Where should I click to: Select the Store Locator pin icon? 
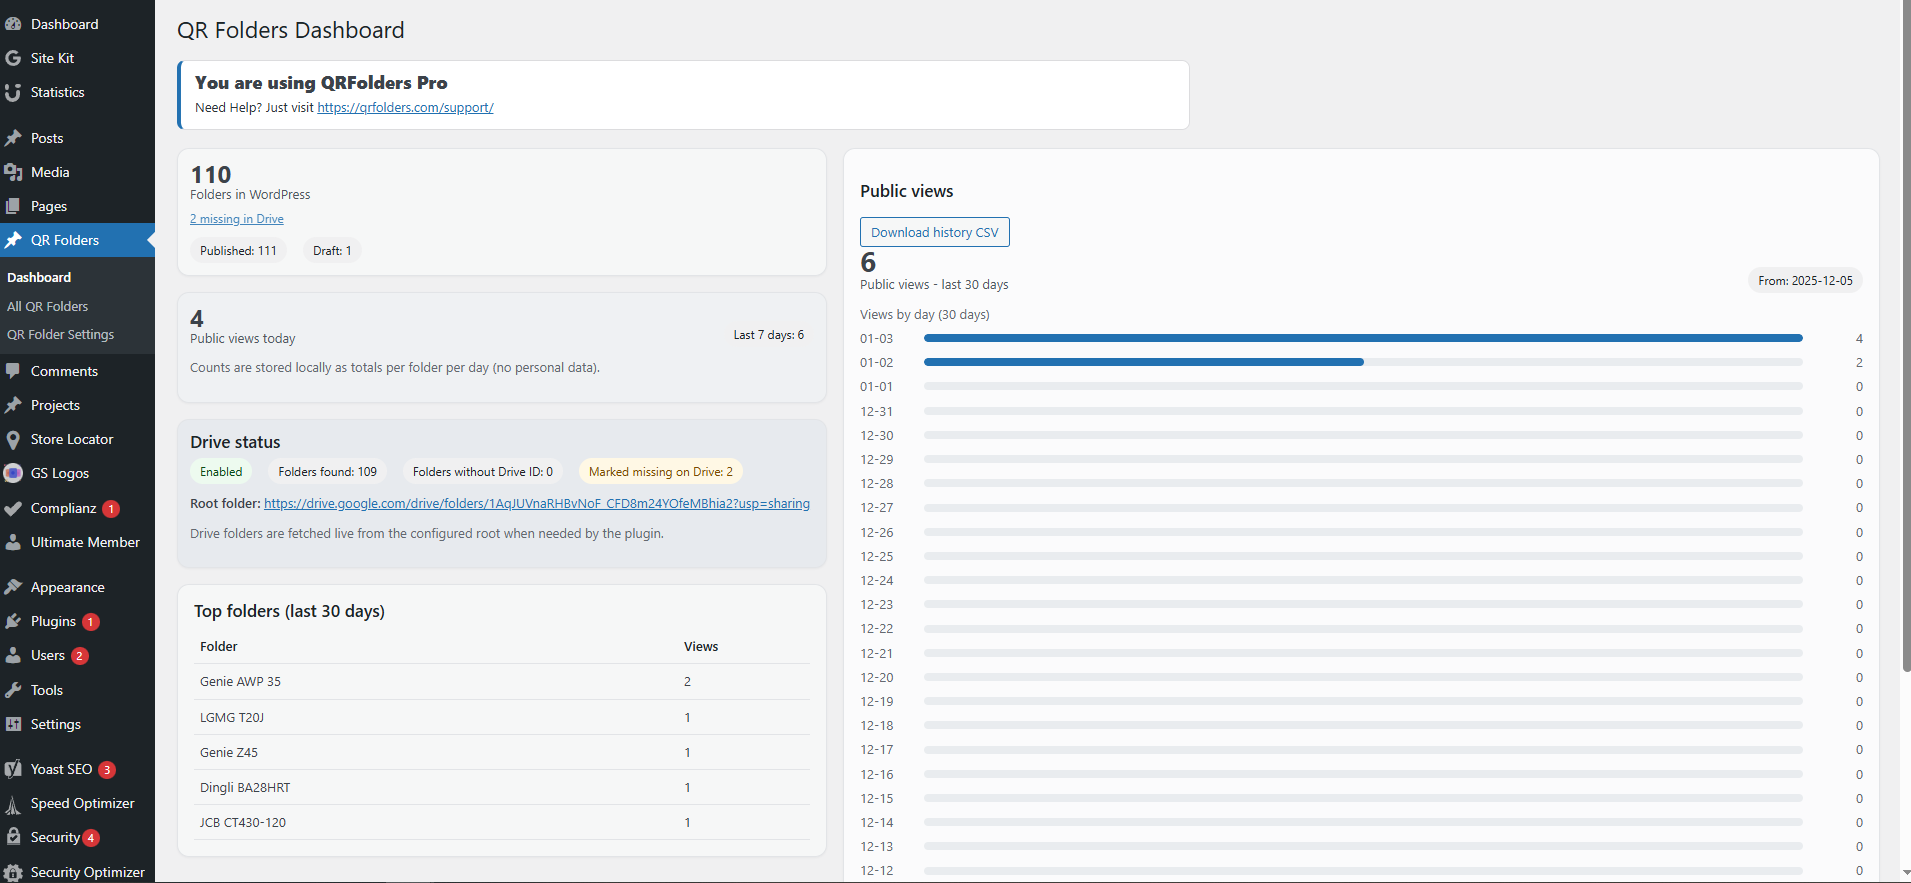coord(13,440)
